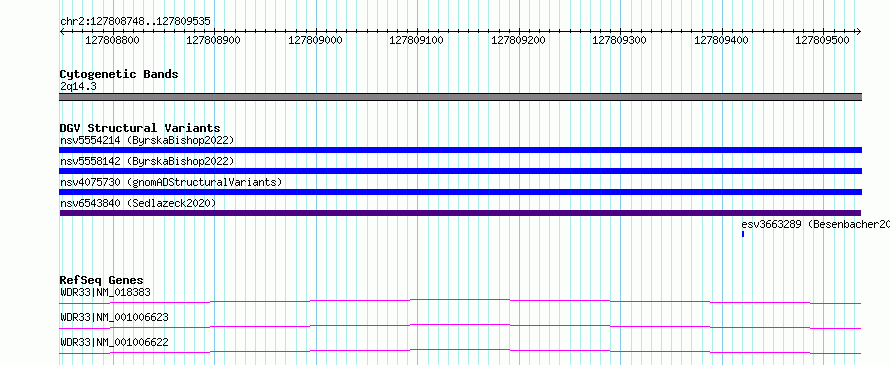Click the left arrow end of the ruler
Viewport: 890px width, 365px height.
pyautogui.click(x=62, y=32)
